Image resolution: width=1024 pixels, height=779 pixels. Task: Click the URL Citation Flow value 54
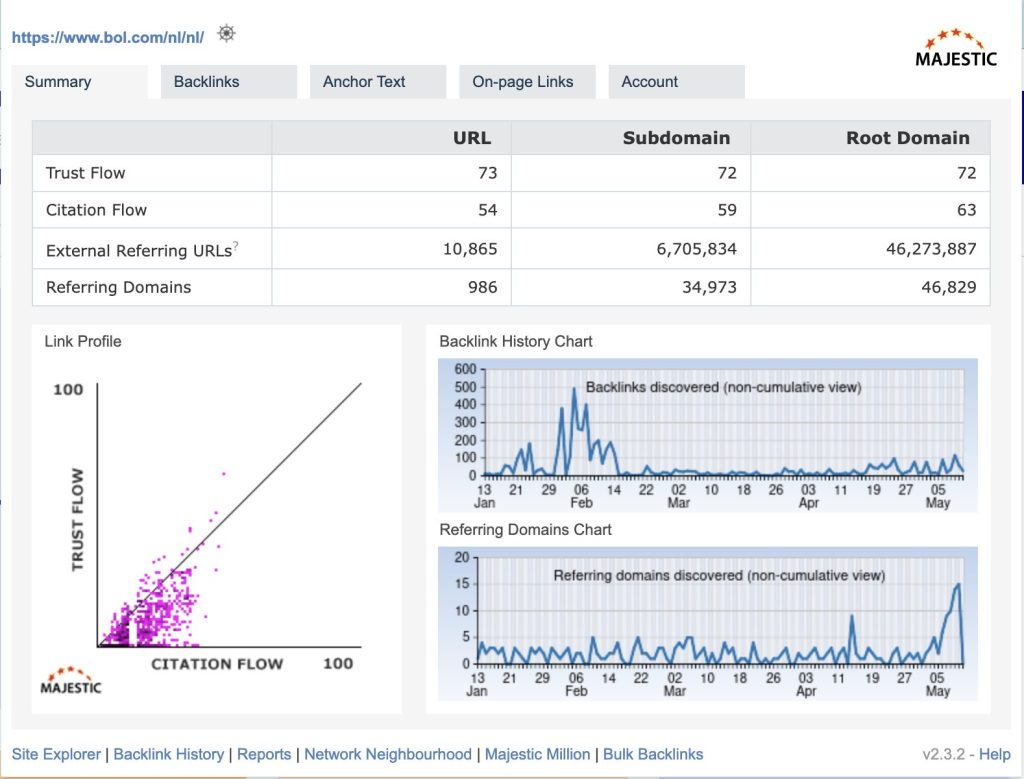point(488,210)
